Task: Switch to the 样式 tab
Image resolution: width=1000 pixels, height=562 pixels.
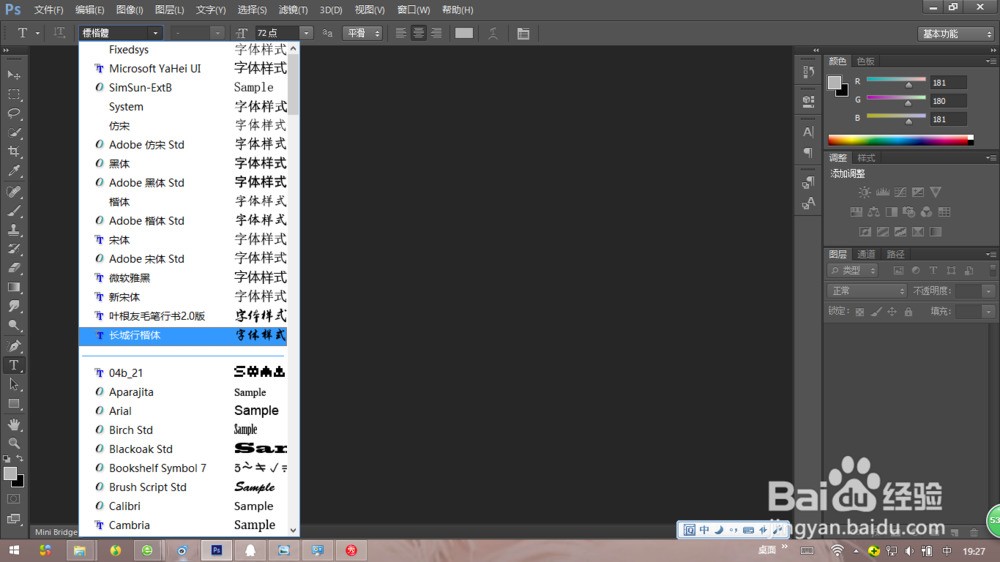Action: [866, 158]
